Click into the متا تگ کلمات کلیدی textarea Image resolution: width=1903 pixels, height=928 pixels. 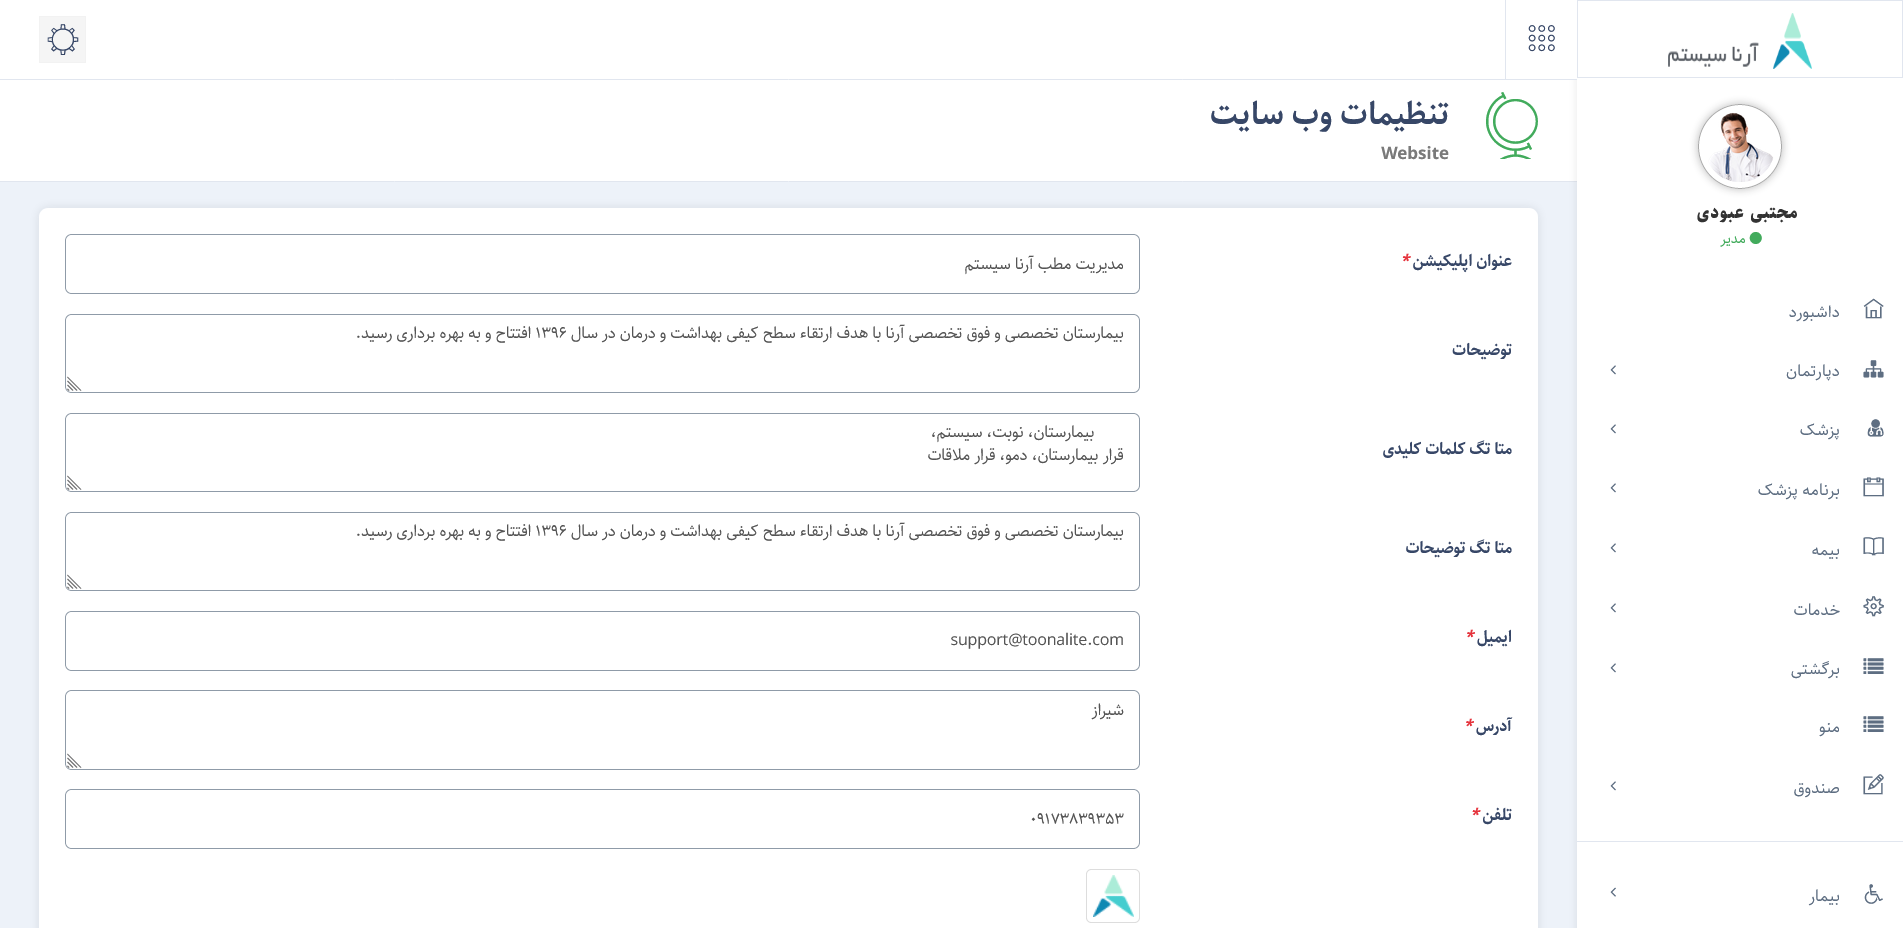pos(602,452)
